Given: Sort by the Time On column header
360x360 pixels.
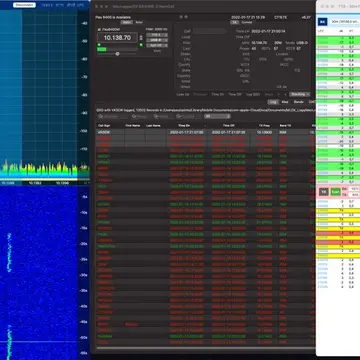Looking at the screenshot, I should pyautogui.click(x=187, y=126).
